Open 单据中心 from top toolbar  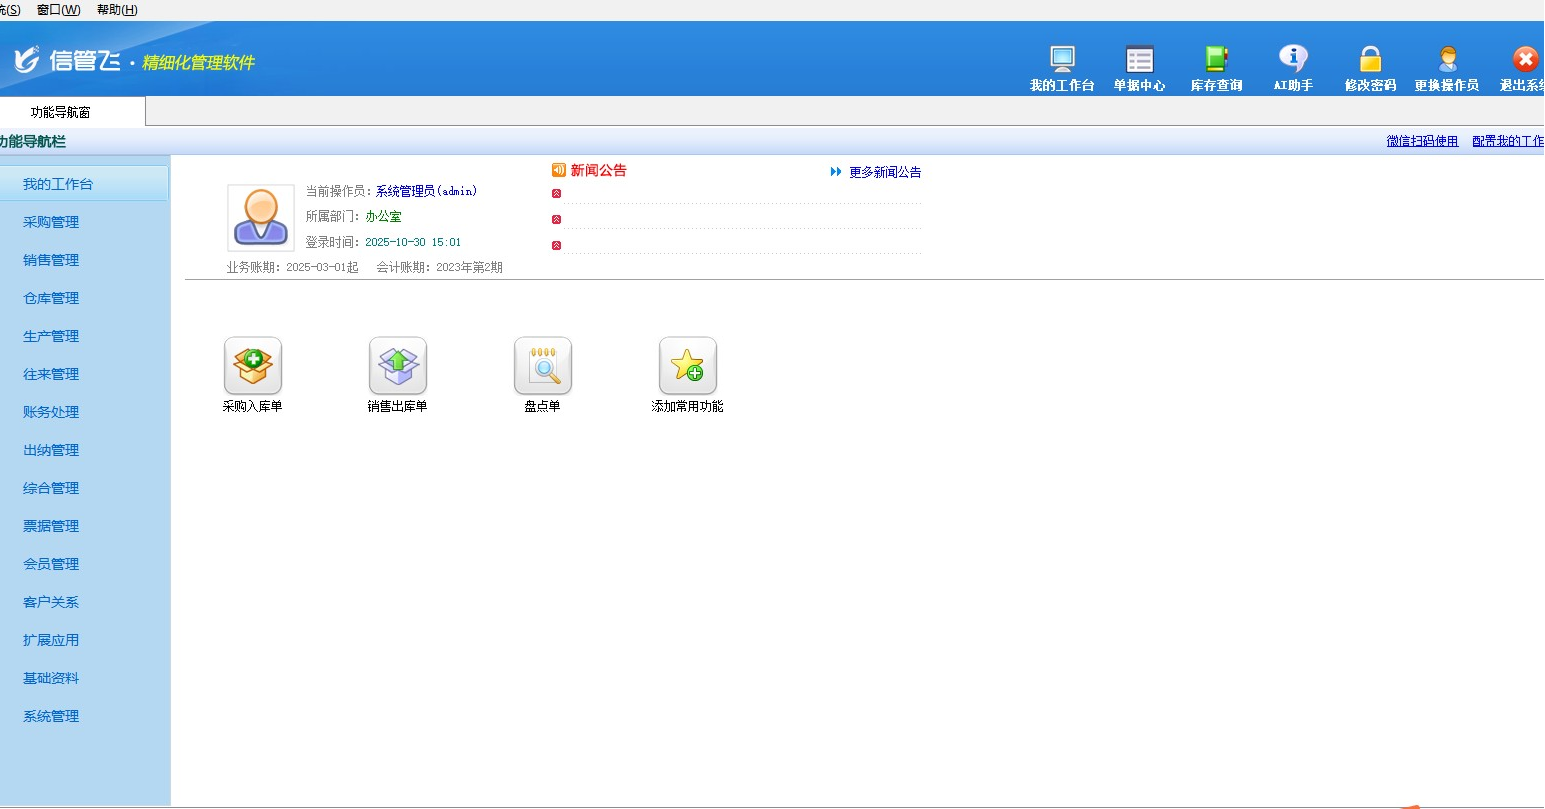pyautogui.click(x=1139, y=60)
